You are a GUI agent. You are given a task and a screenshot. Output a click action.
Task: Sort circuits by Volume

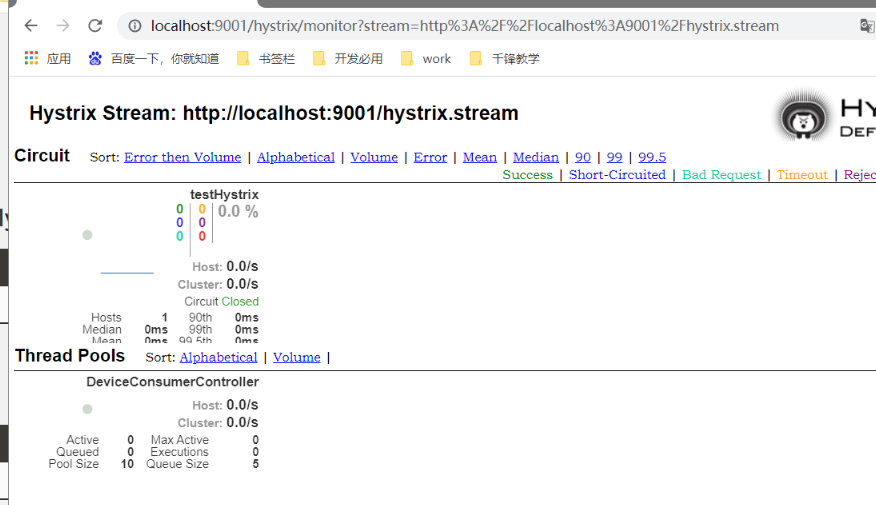point(374,158)
